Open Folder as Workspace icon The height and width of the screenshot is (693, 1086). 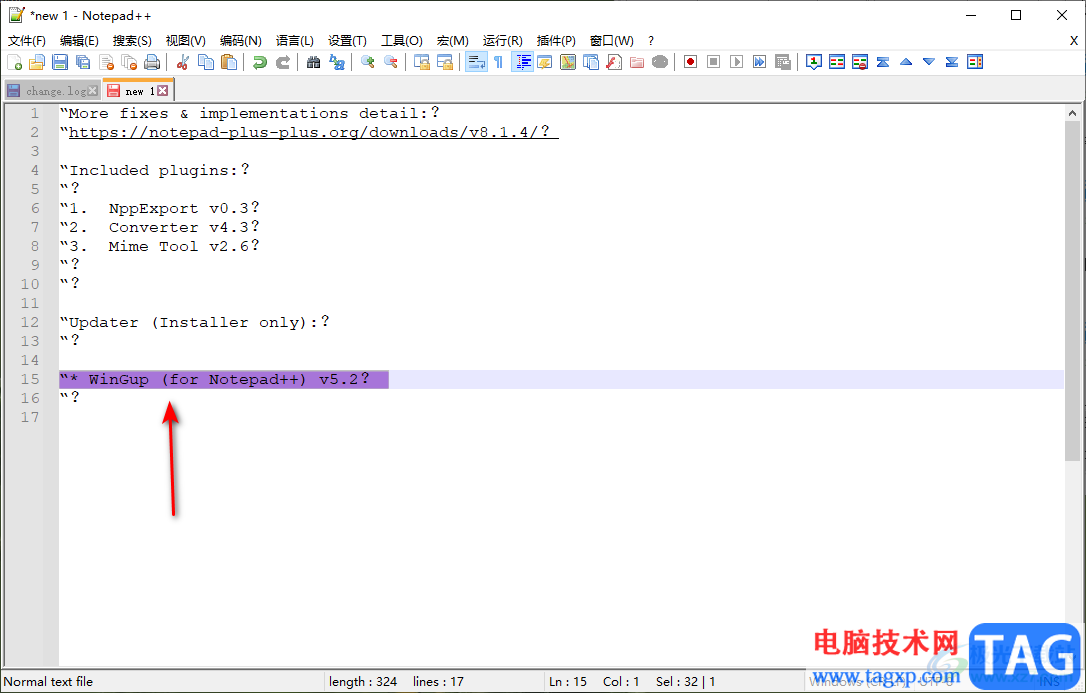click(637, 62)
